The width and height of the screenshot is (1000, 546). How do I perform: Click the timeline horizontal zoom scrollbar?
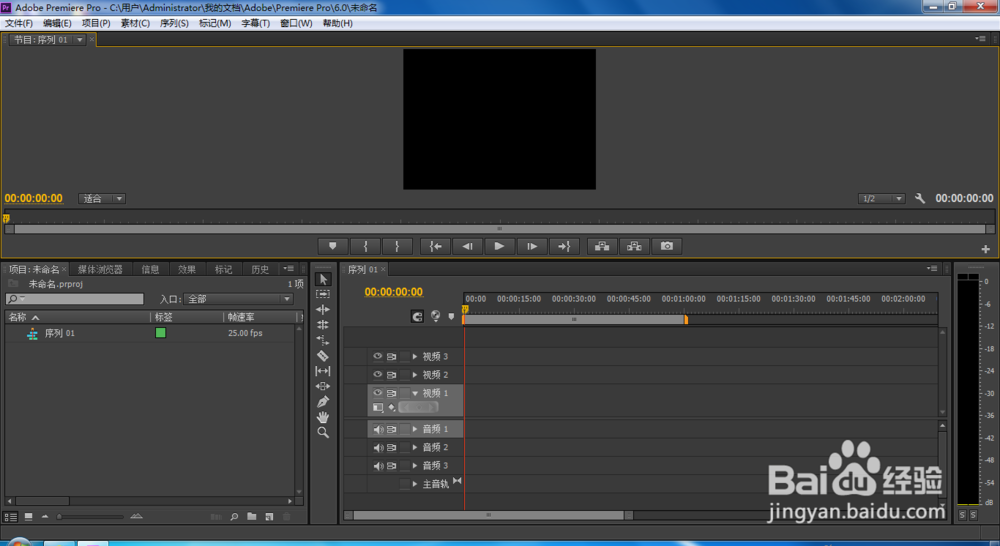tap(489, 515)
